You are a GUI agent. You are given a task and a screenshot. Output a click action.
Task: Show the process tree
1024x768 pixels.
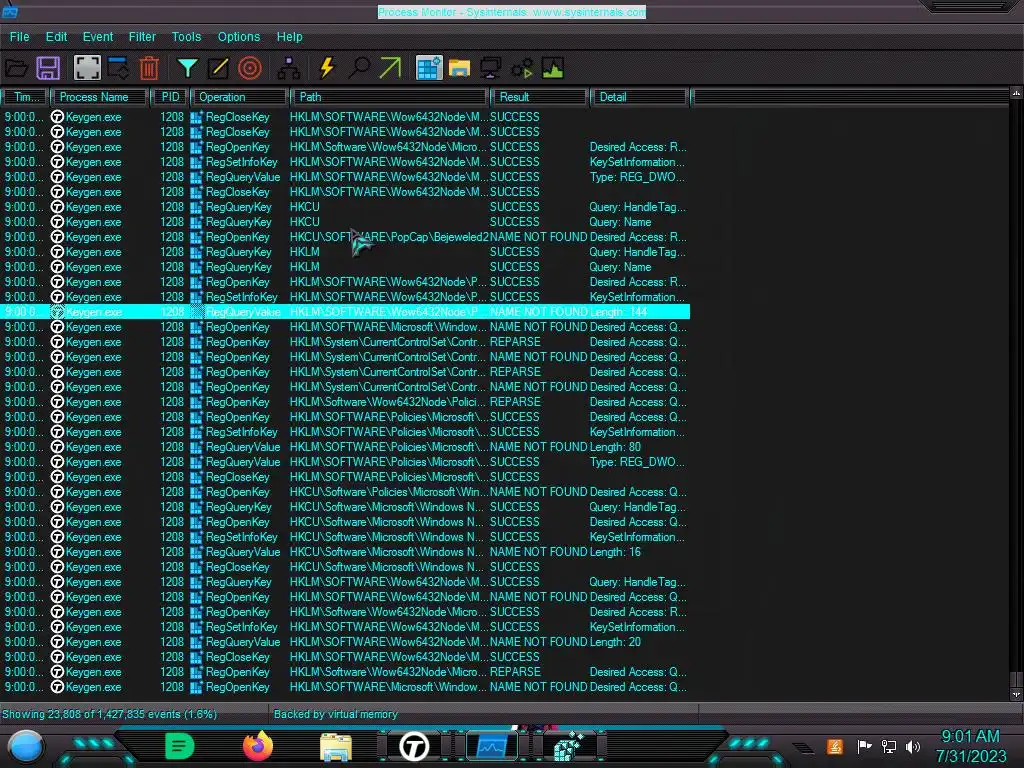pos(289,68)
